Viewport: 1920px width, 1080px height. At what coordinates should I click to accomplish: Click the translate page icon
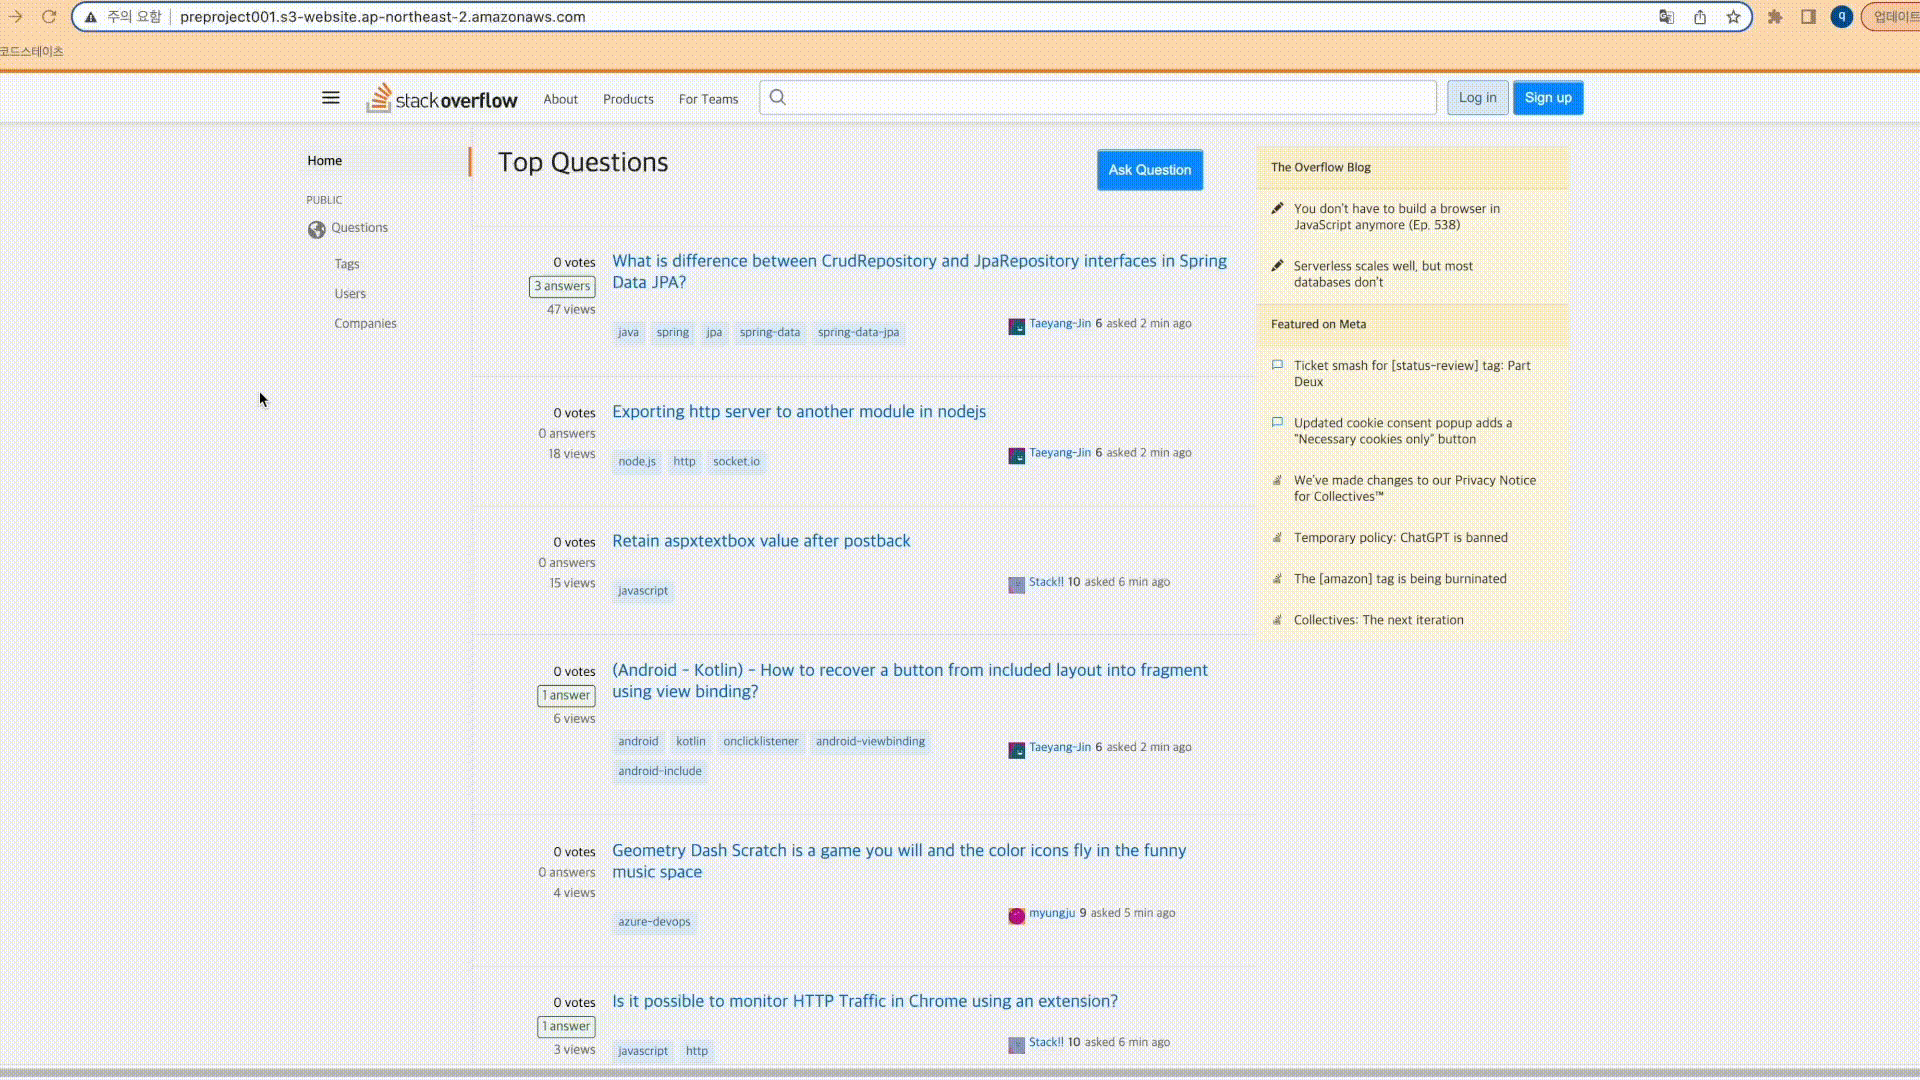tap(1666, 17)
